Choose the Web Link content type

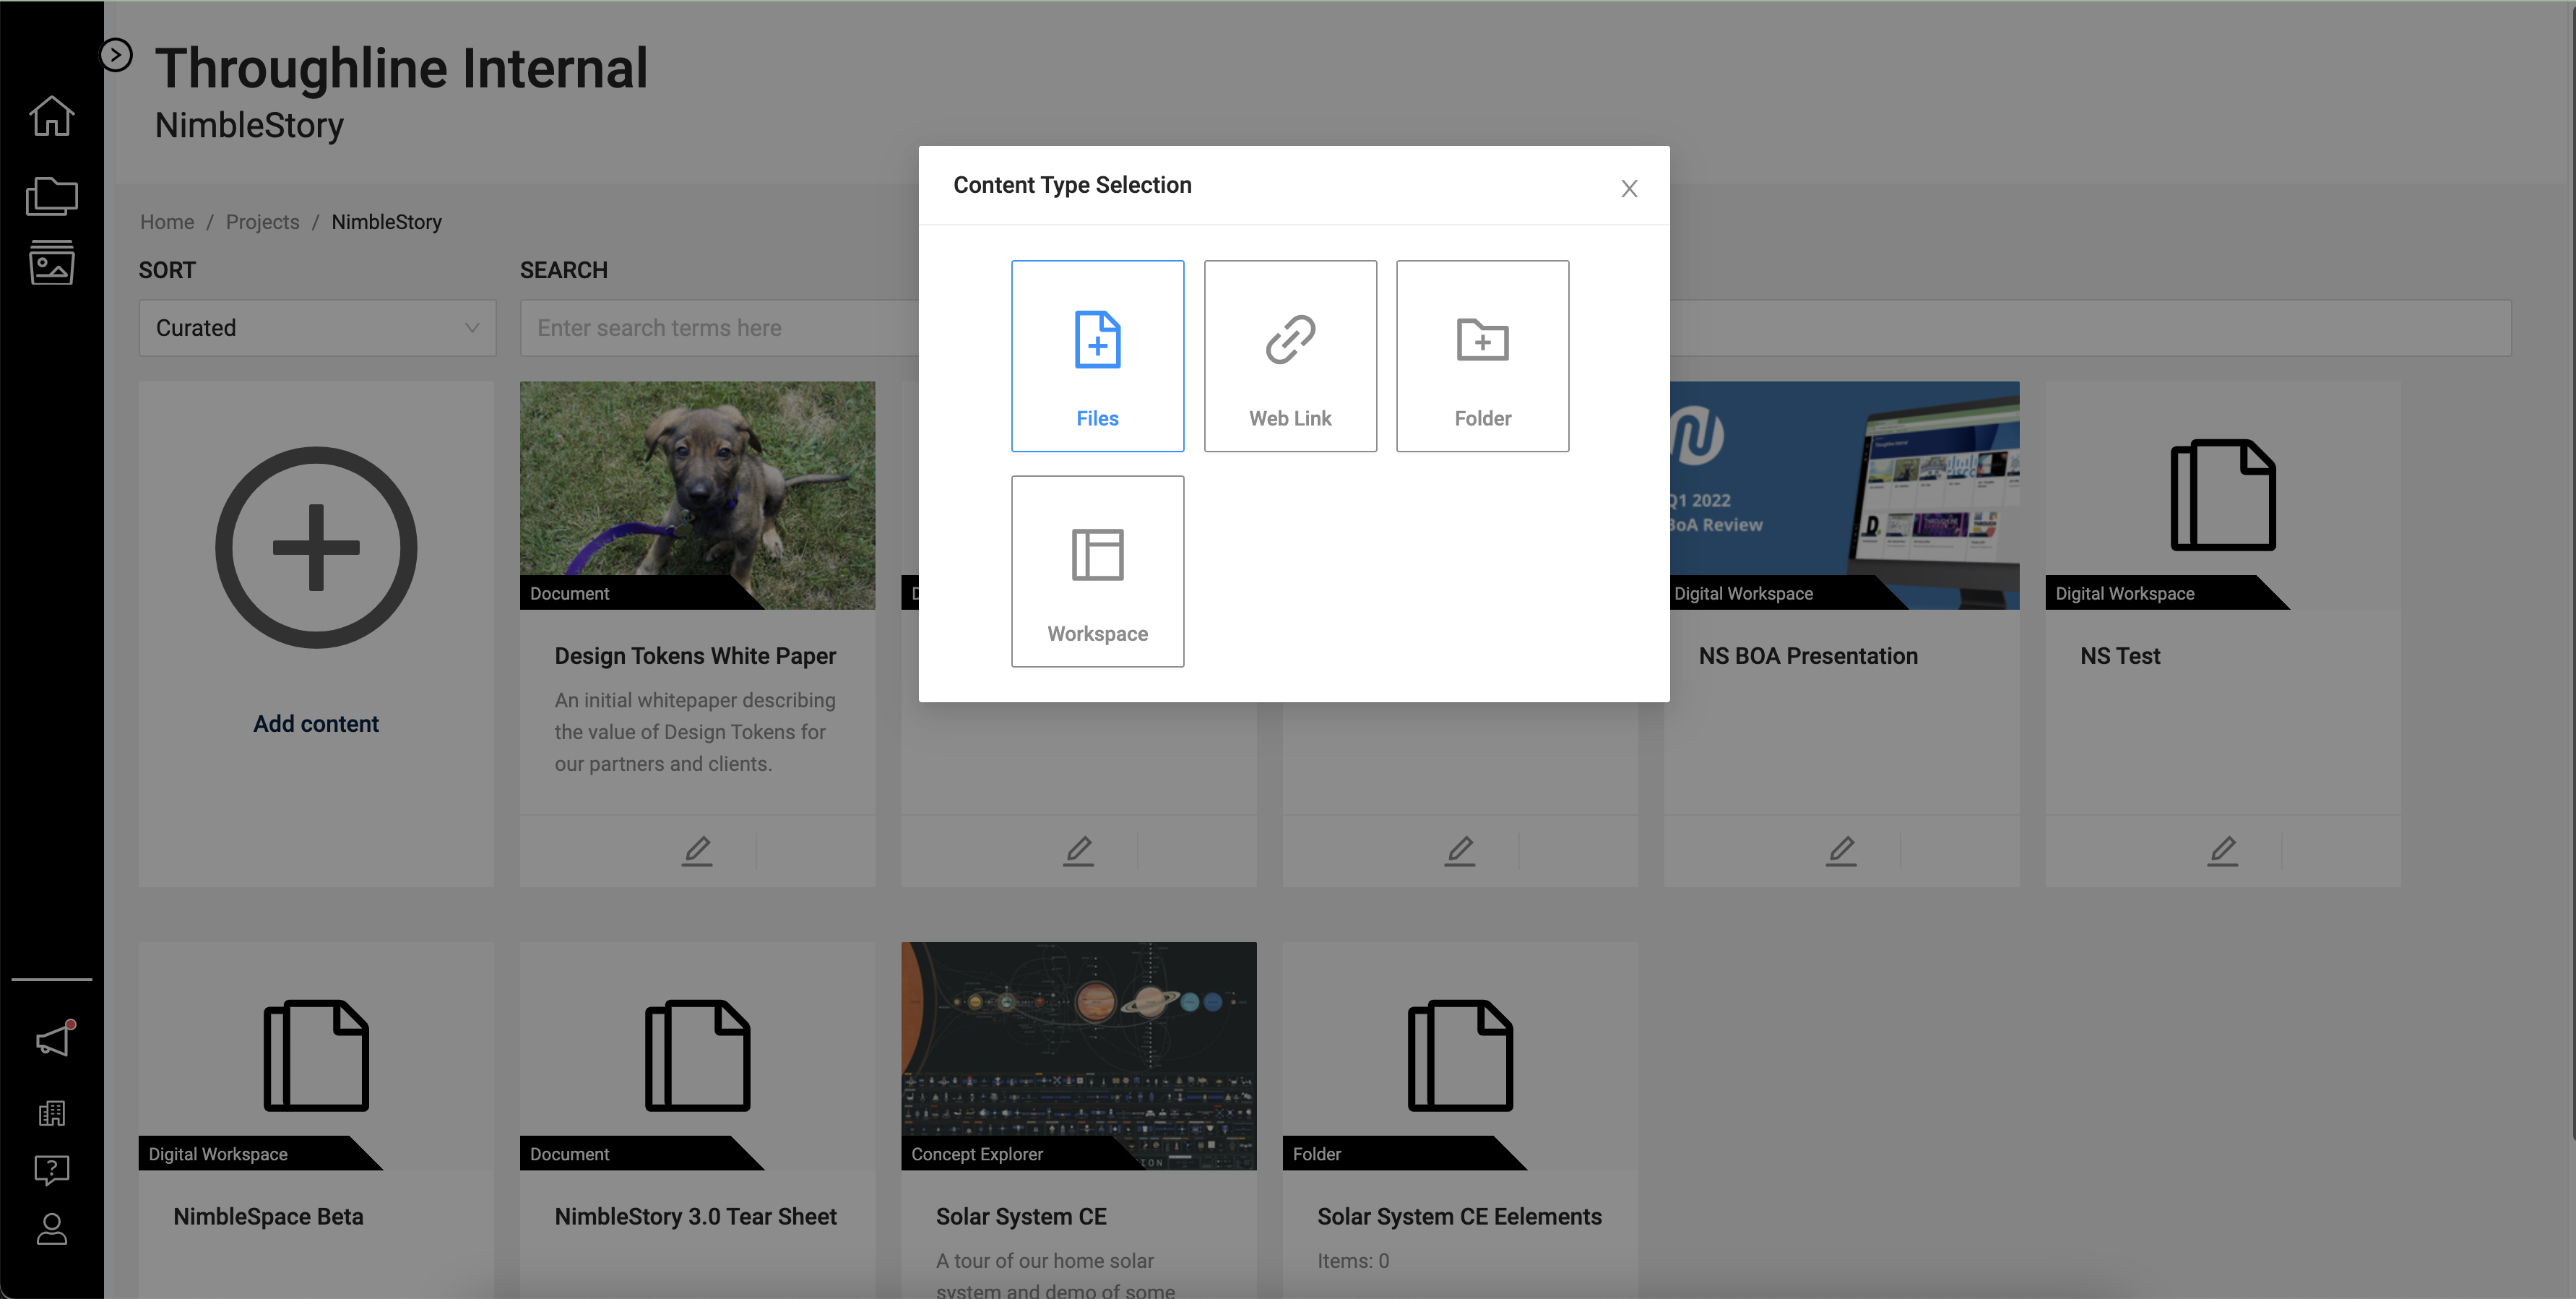(x=1290, y=356)
